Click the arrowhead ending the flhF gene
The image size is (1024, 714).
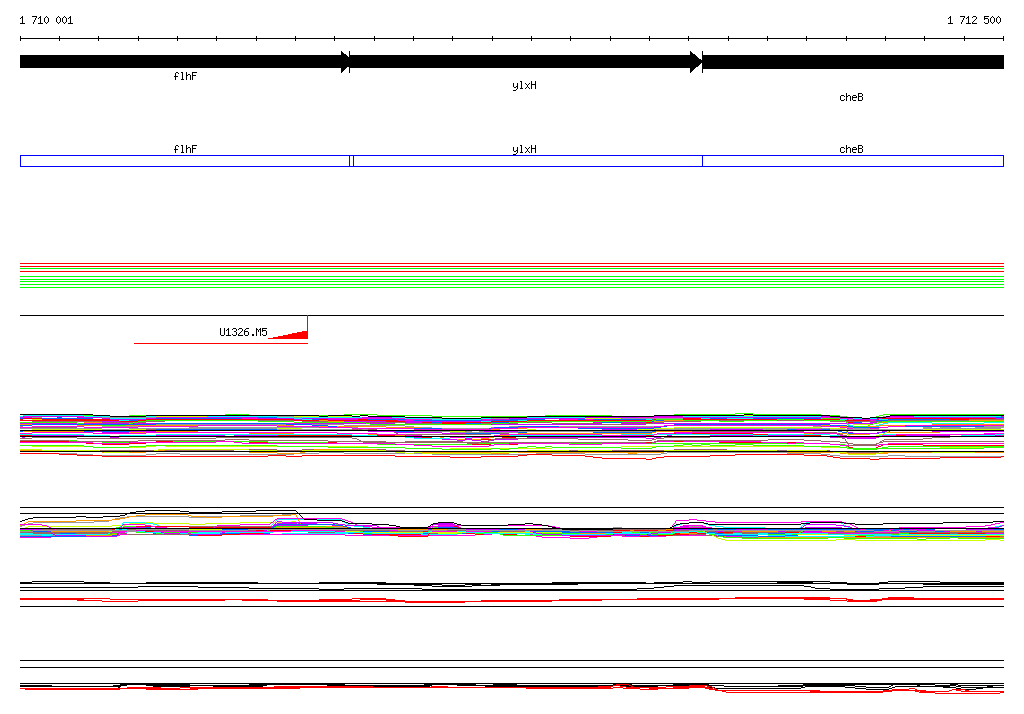(x=345, y=62)
